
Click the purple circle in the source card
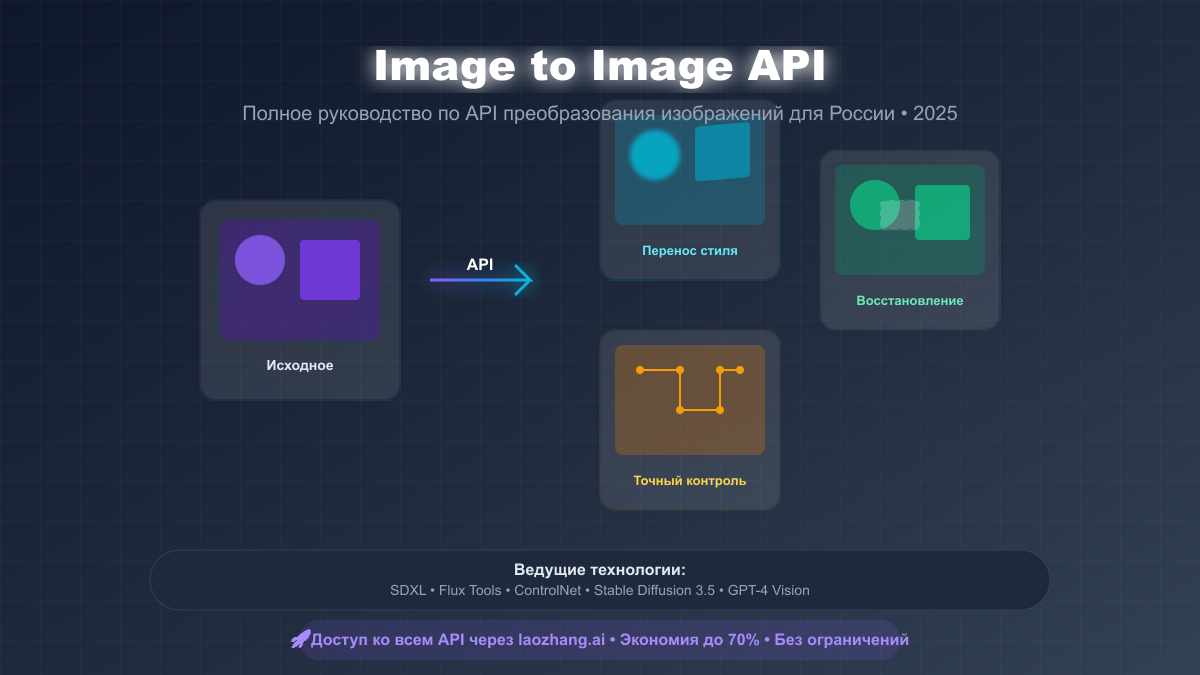260,260
